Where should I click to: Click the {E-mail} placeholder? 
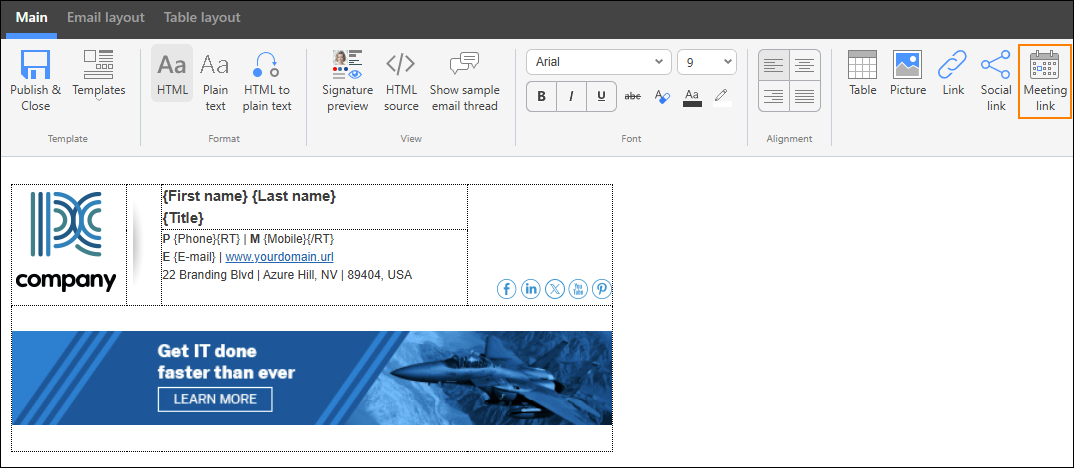point(195,257)
